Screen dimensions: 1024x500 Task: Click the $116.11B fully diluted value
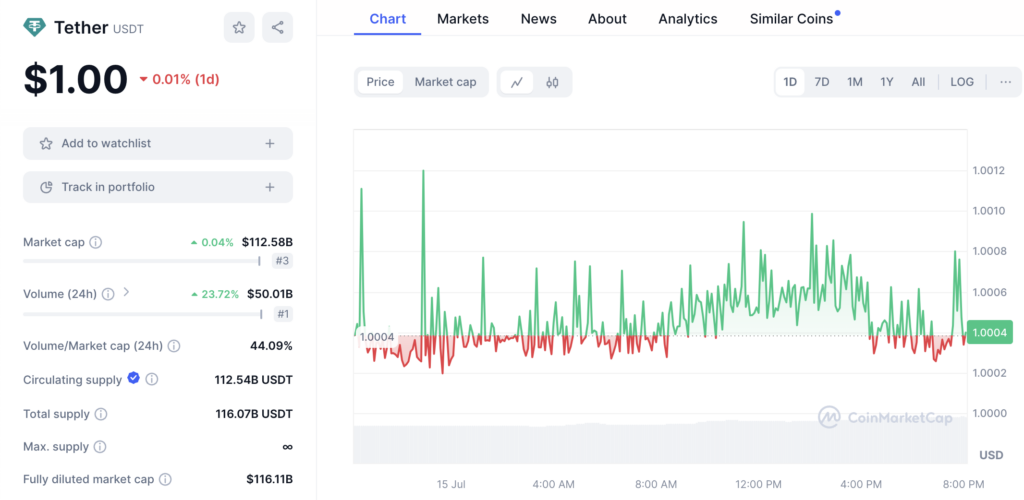tap(269, 480)
